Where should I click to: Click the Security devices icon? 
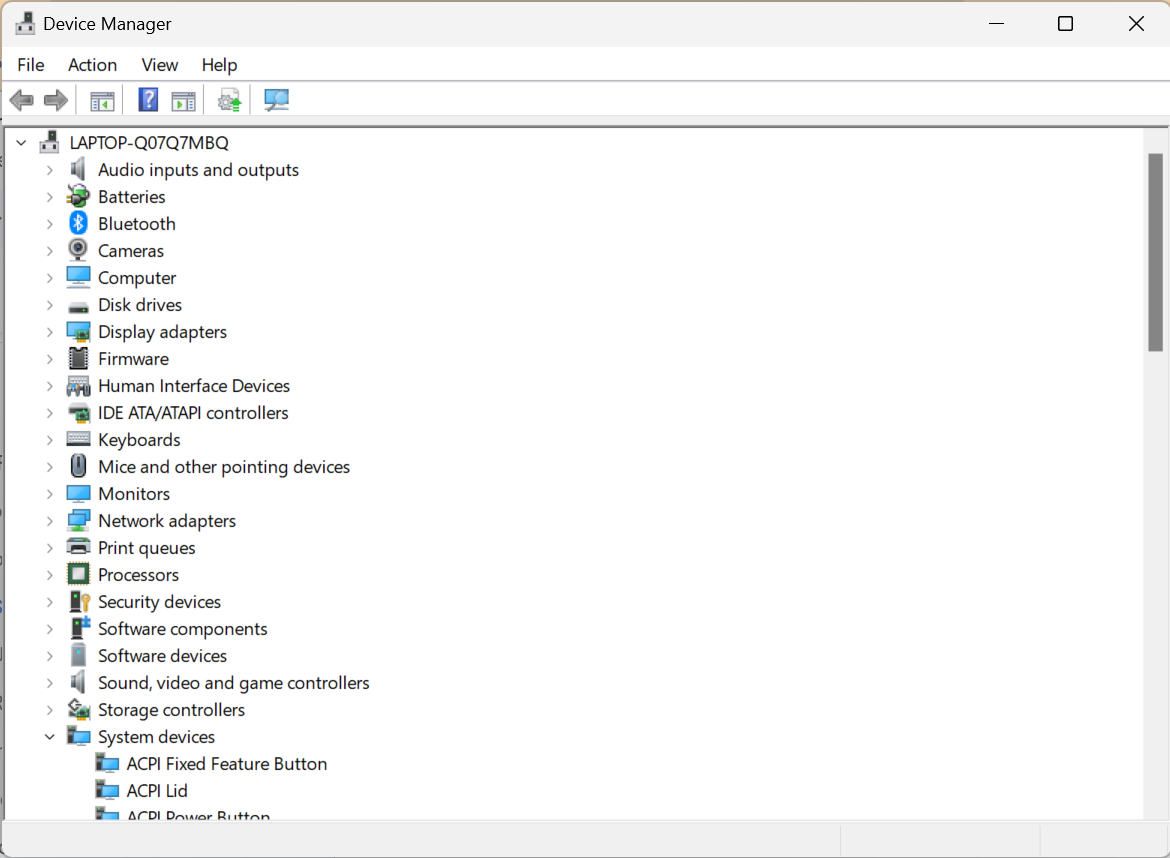78,601
